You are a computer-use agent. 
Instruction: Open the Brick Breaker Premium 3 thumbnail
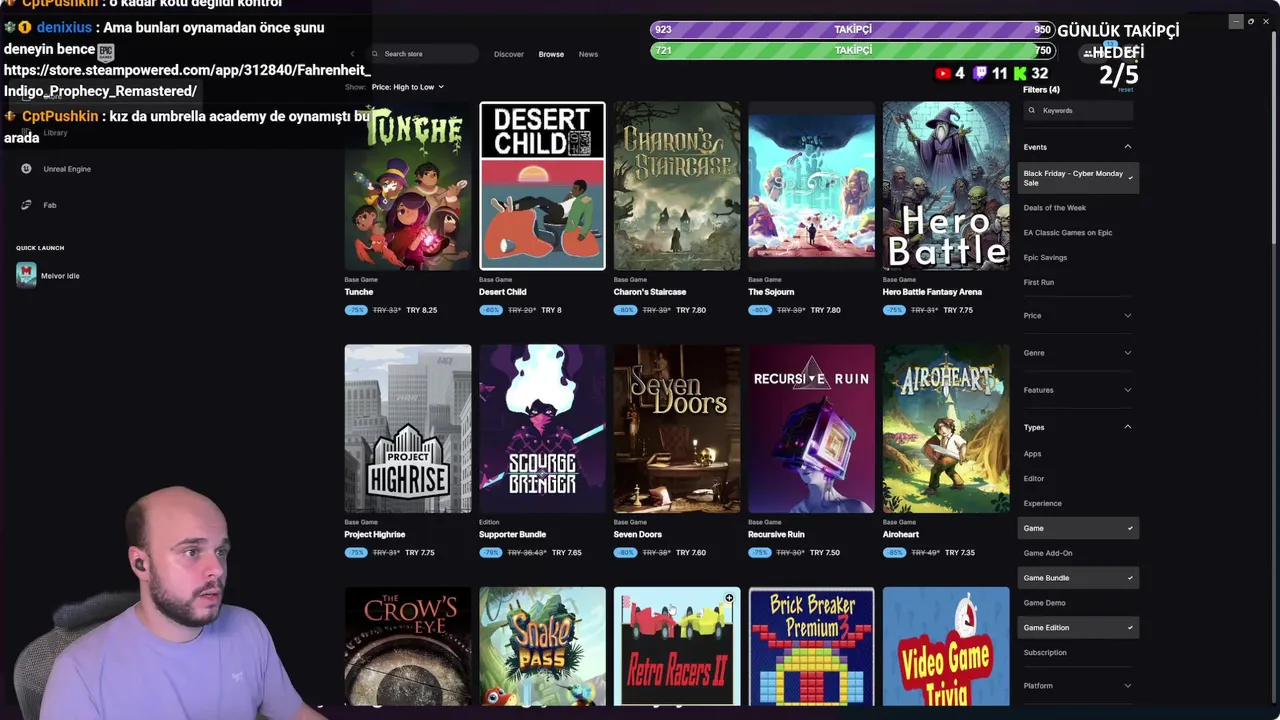pos(811,647)
